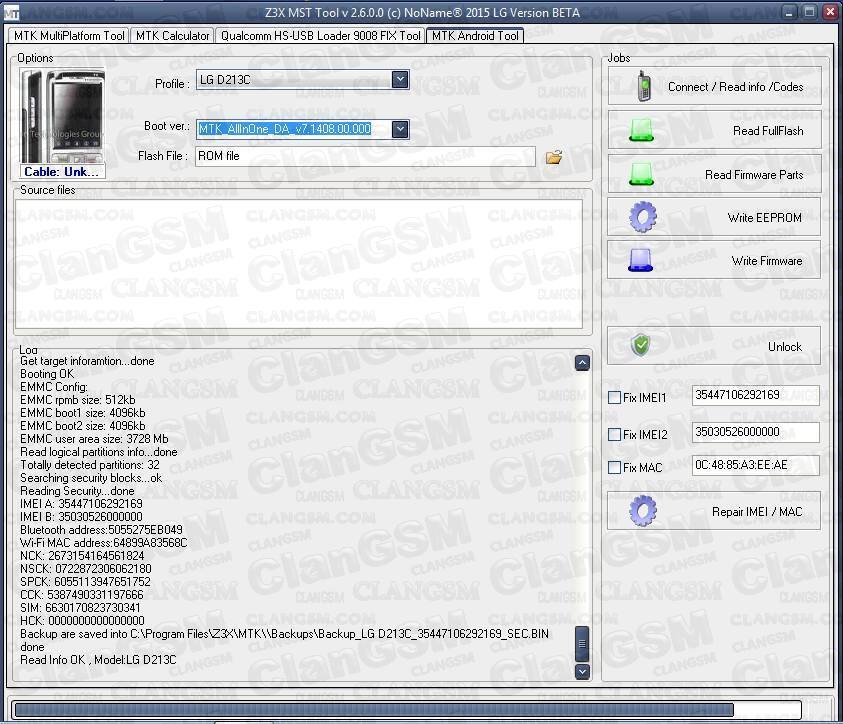
Task: Click log line CCK: 5387490331197666
Action: tap(82, 594)
